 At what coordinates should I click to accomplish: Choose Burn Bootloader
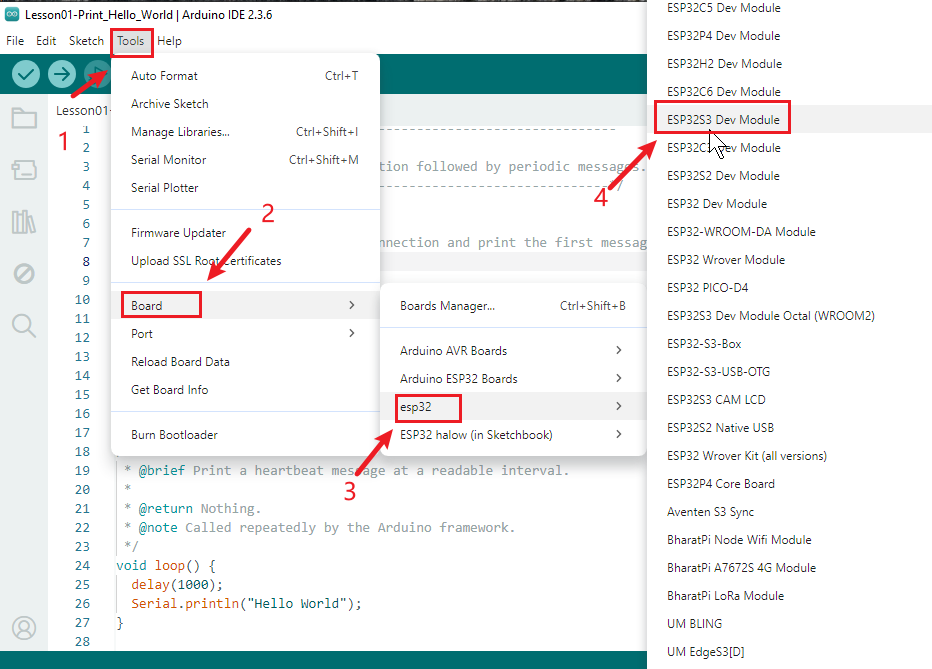click(245, 434)
